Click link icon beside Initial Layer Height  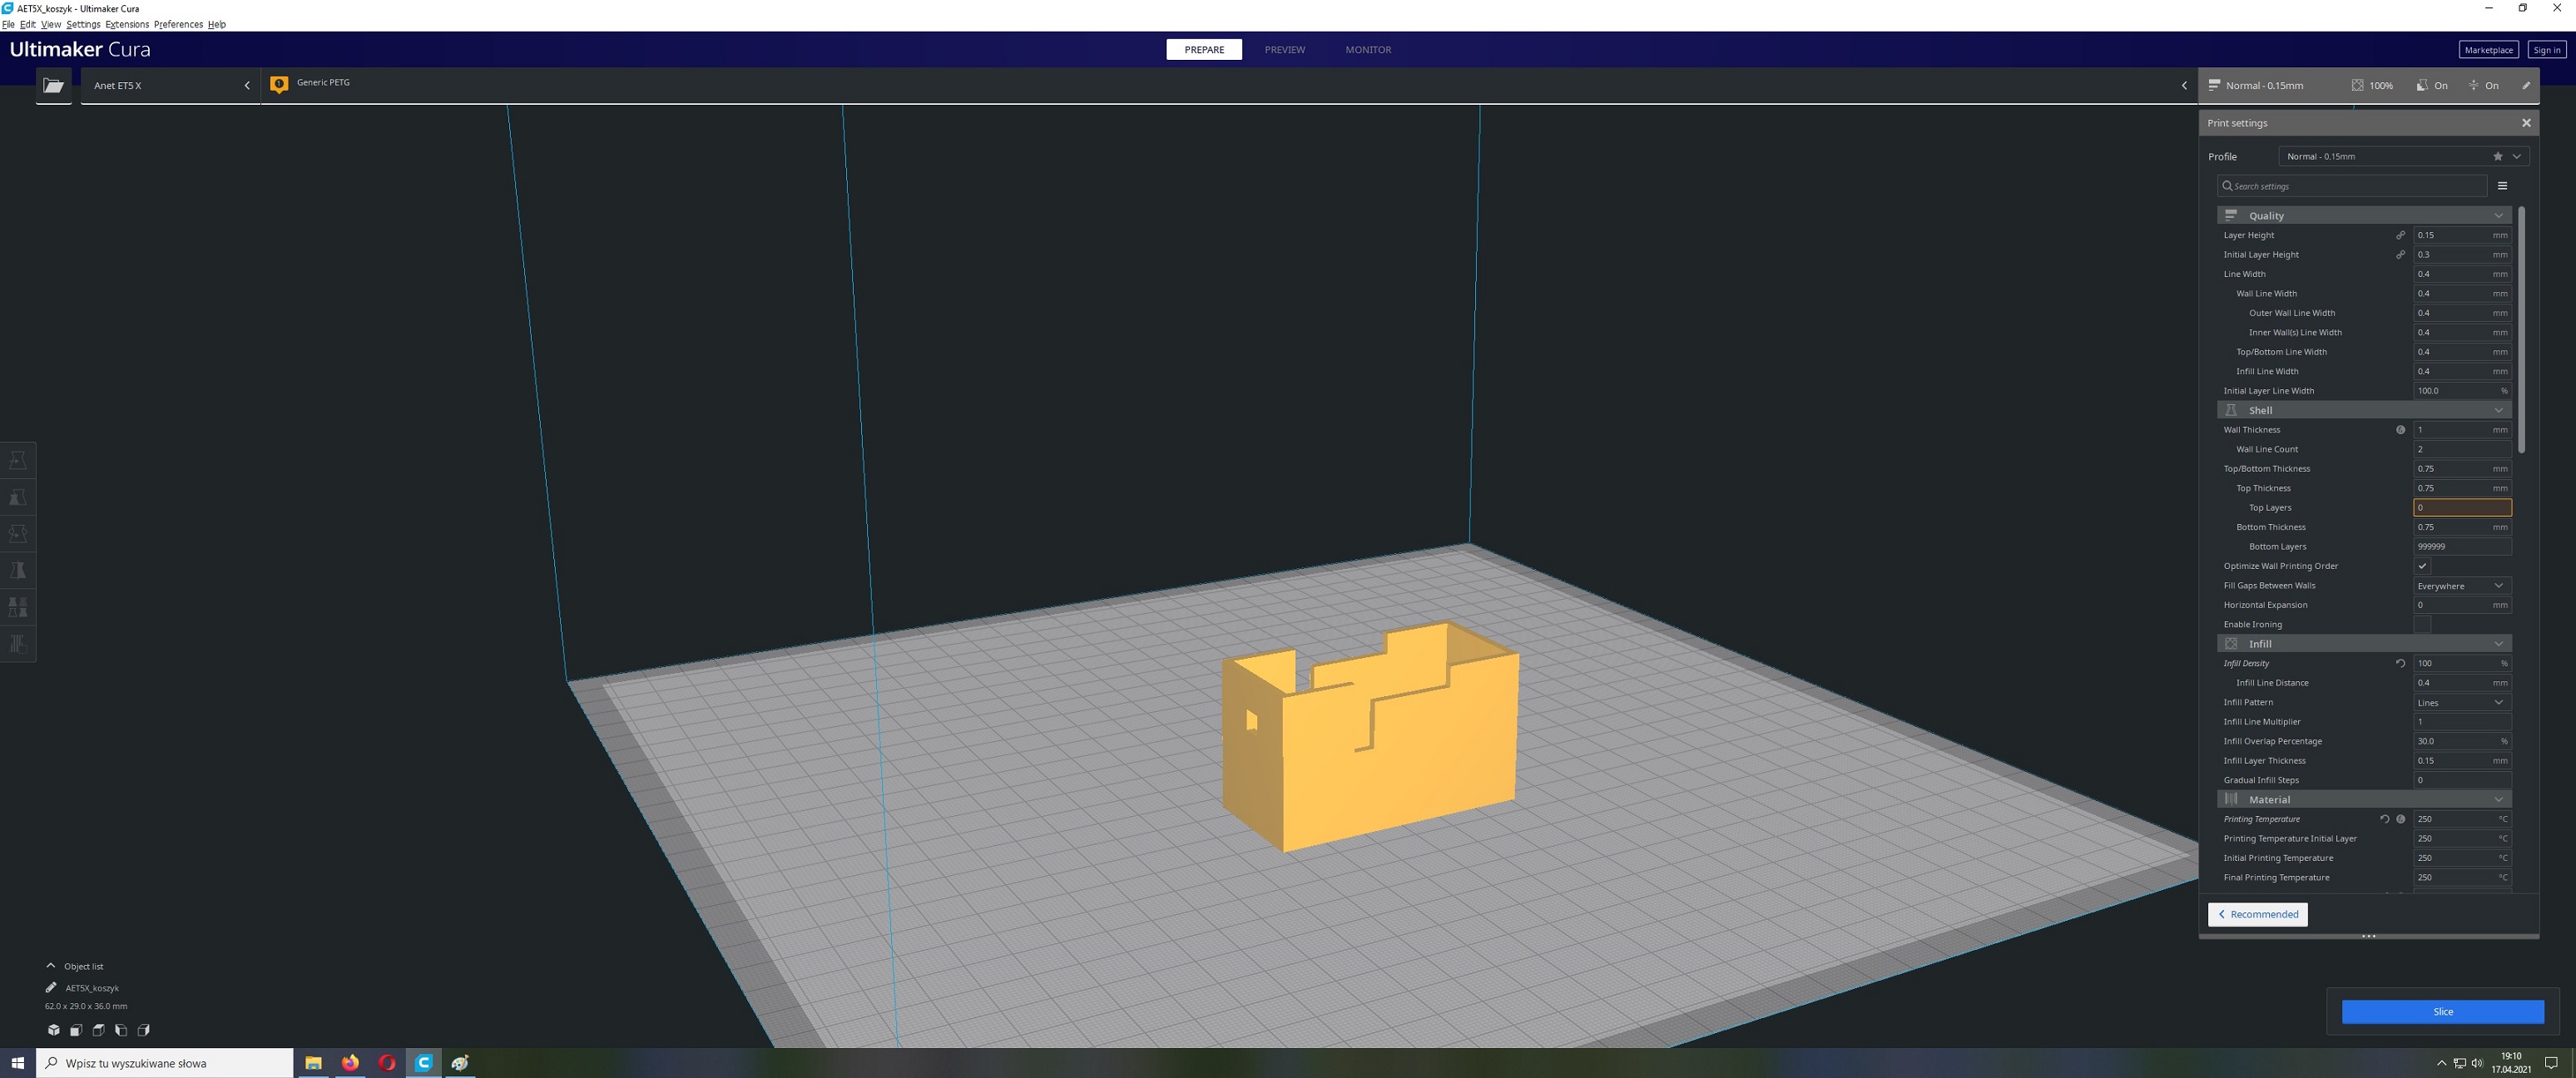(x=2400, y=255)
